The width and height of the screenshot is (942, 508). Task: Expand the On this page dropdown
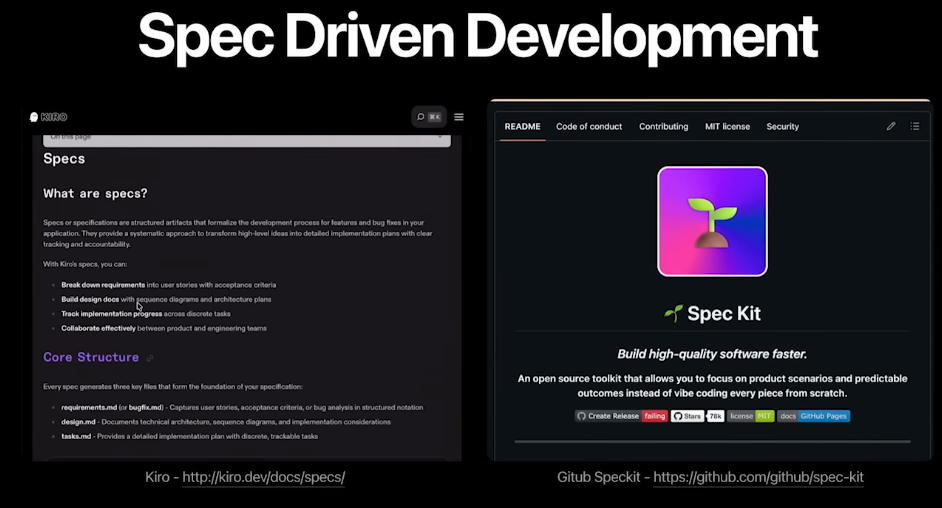(x=247, y=140)
